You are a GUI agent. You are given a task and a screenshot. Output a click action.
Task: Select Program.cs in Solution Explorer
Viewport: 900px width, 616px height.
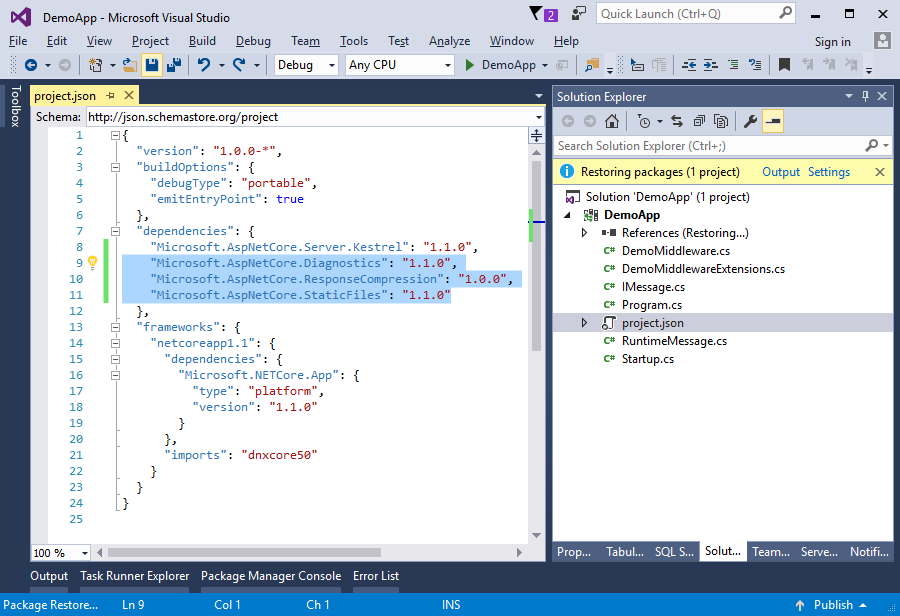pyautogui.click(x=651, y=305)
